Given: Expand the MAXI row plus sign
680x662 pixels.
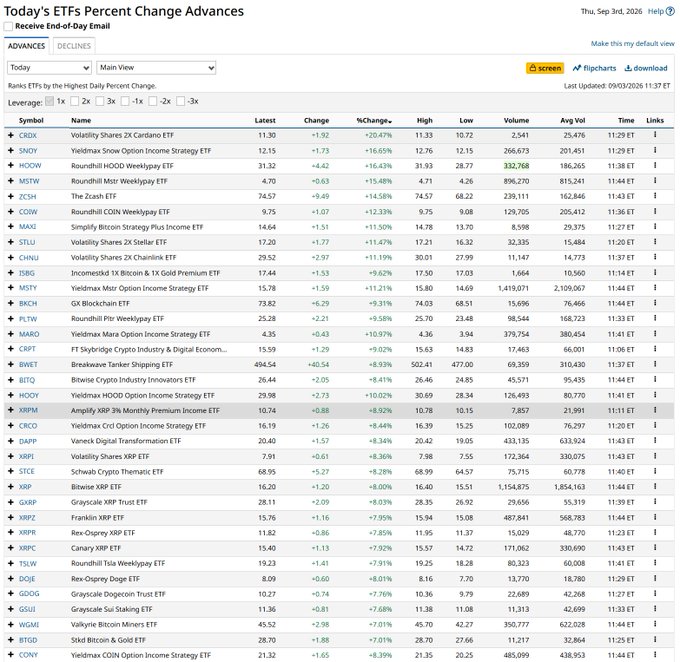Looking at the screenshot, I should (x=11, y=227).
